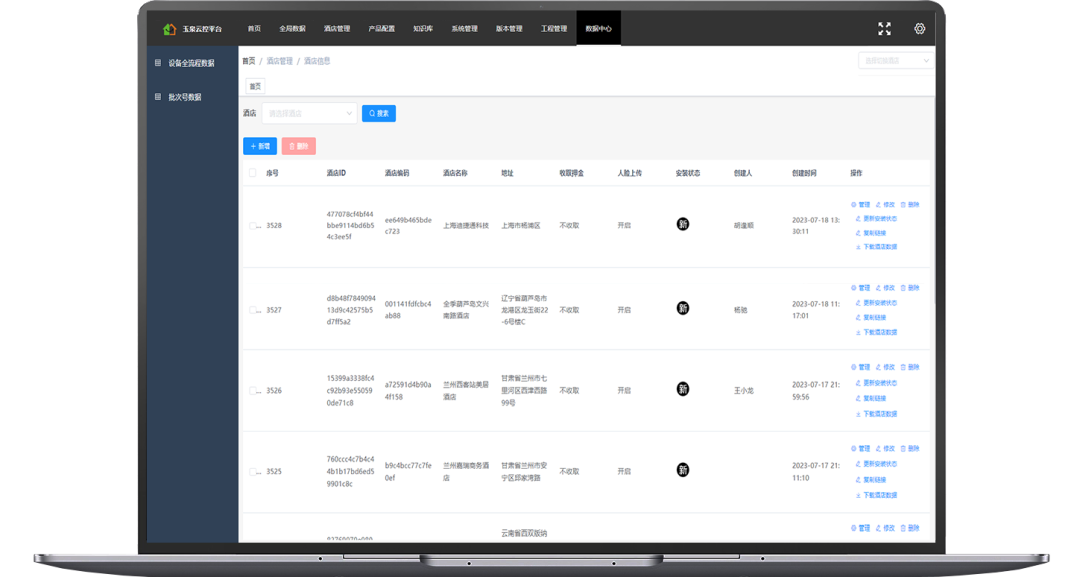Click the 安装状态 column header
This screenshot has width=1080, height=577.
[687, 173]
